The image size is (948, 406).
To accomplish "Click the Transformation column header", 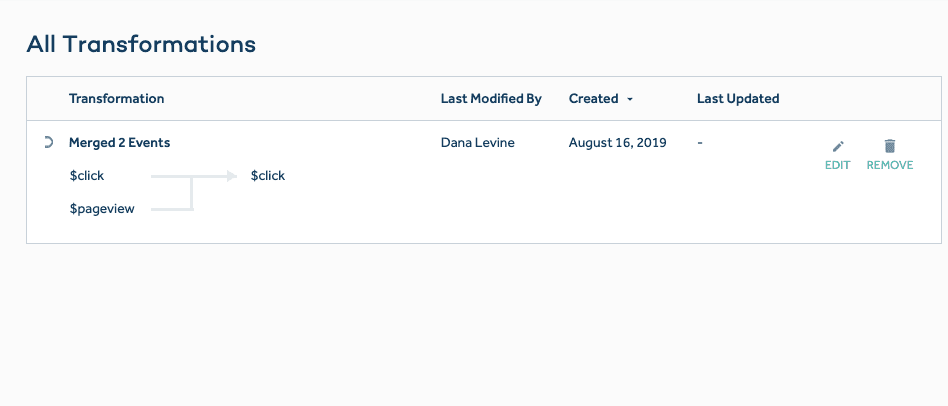I will 116,99.
